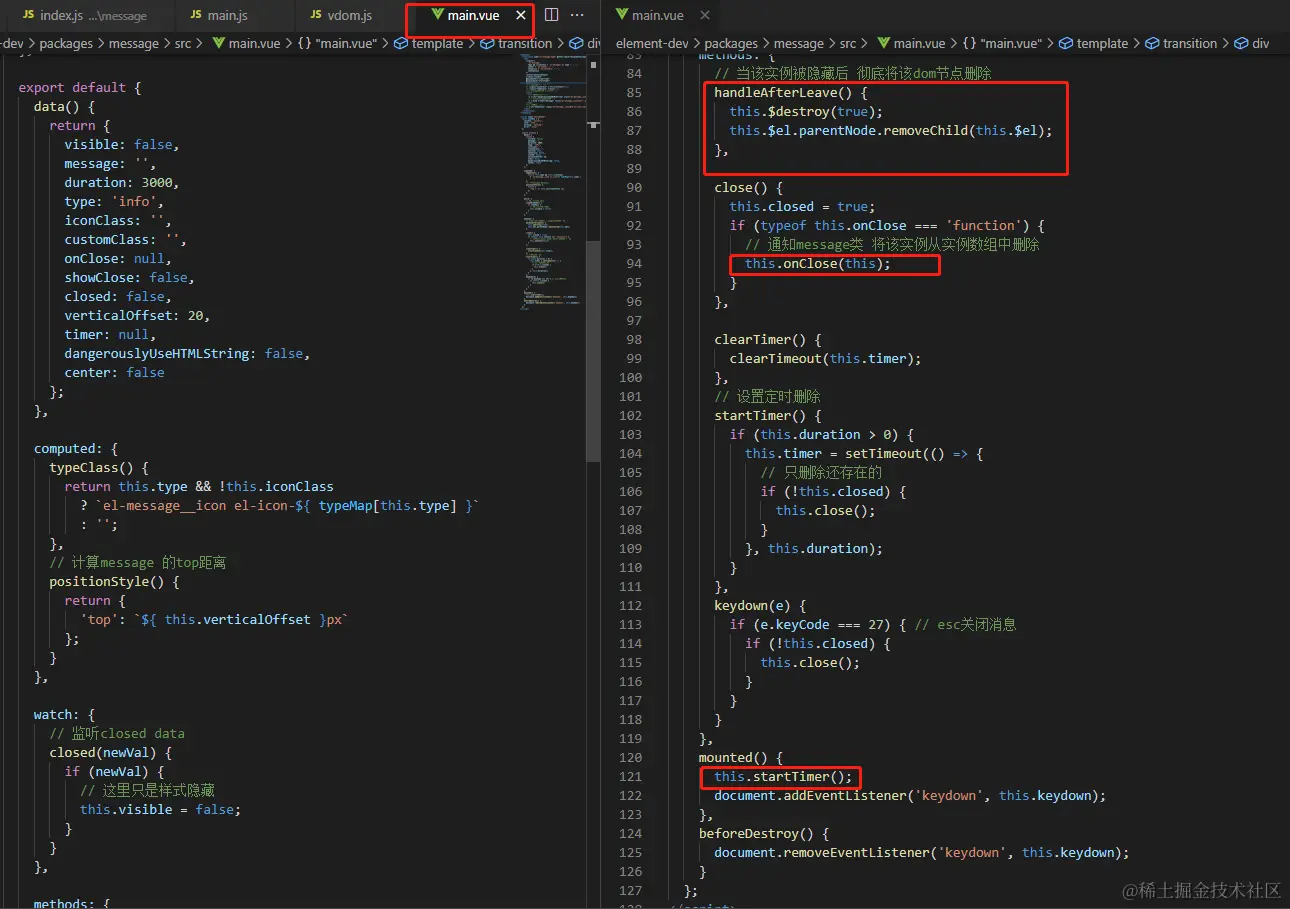
Task: Click the left editor minimap
Action: 553,180
